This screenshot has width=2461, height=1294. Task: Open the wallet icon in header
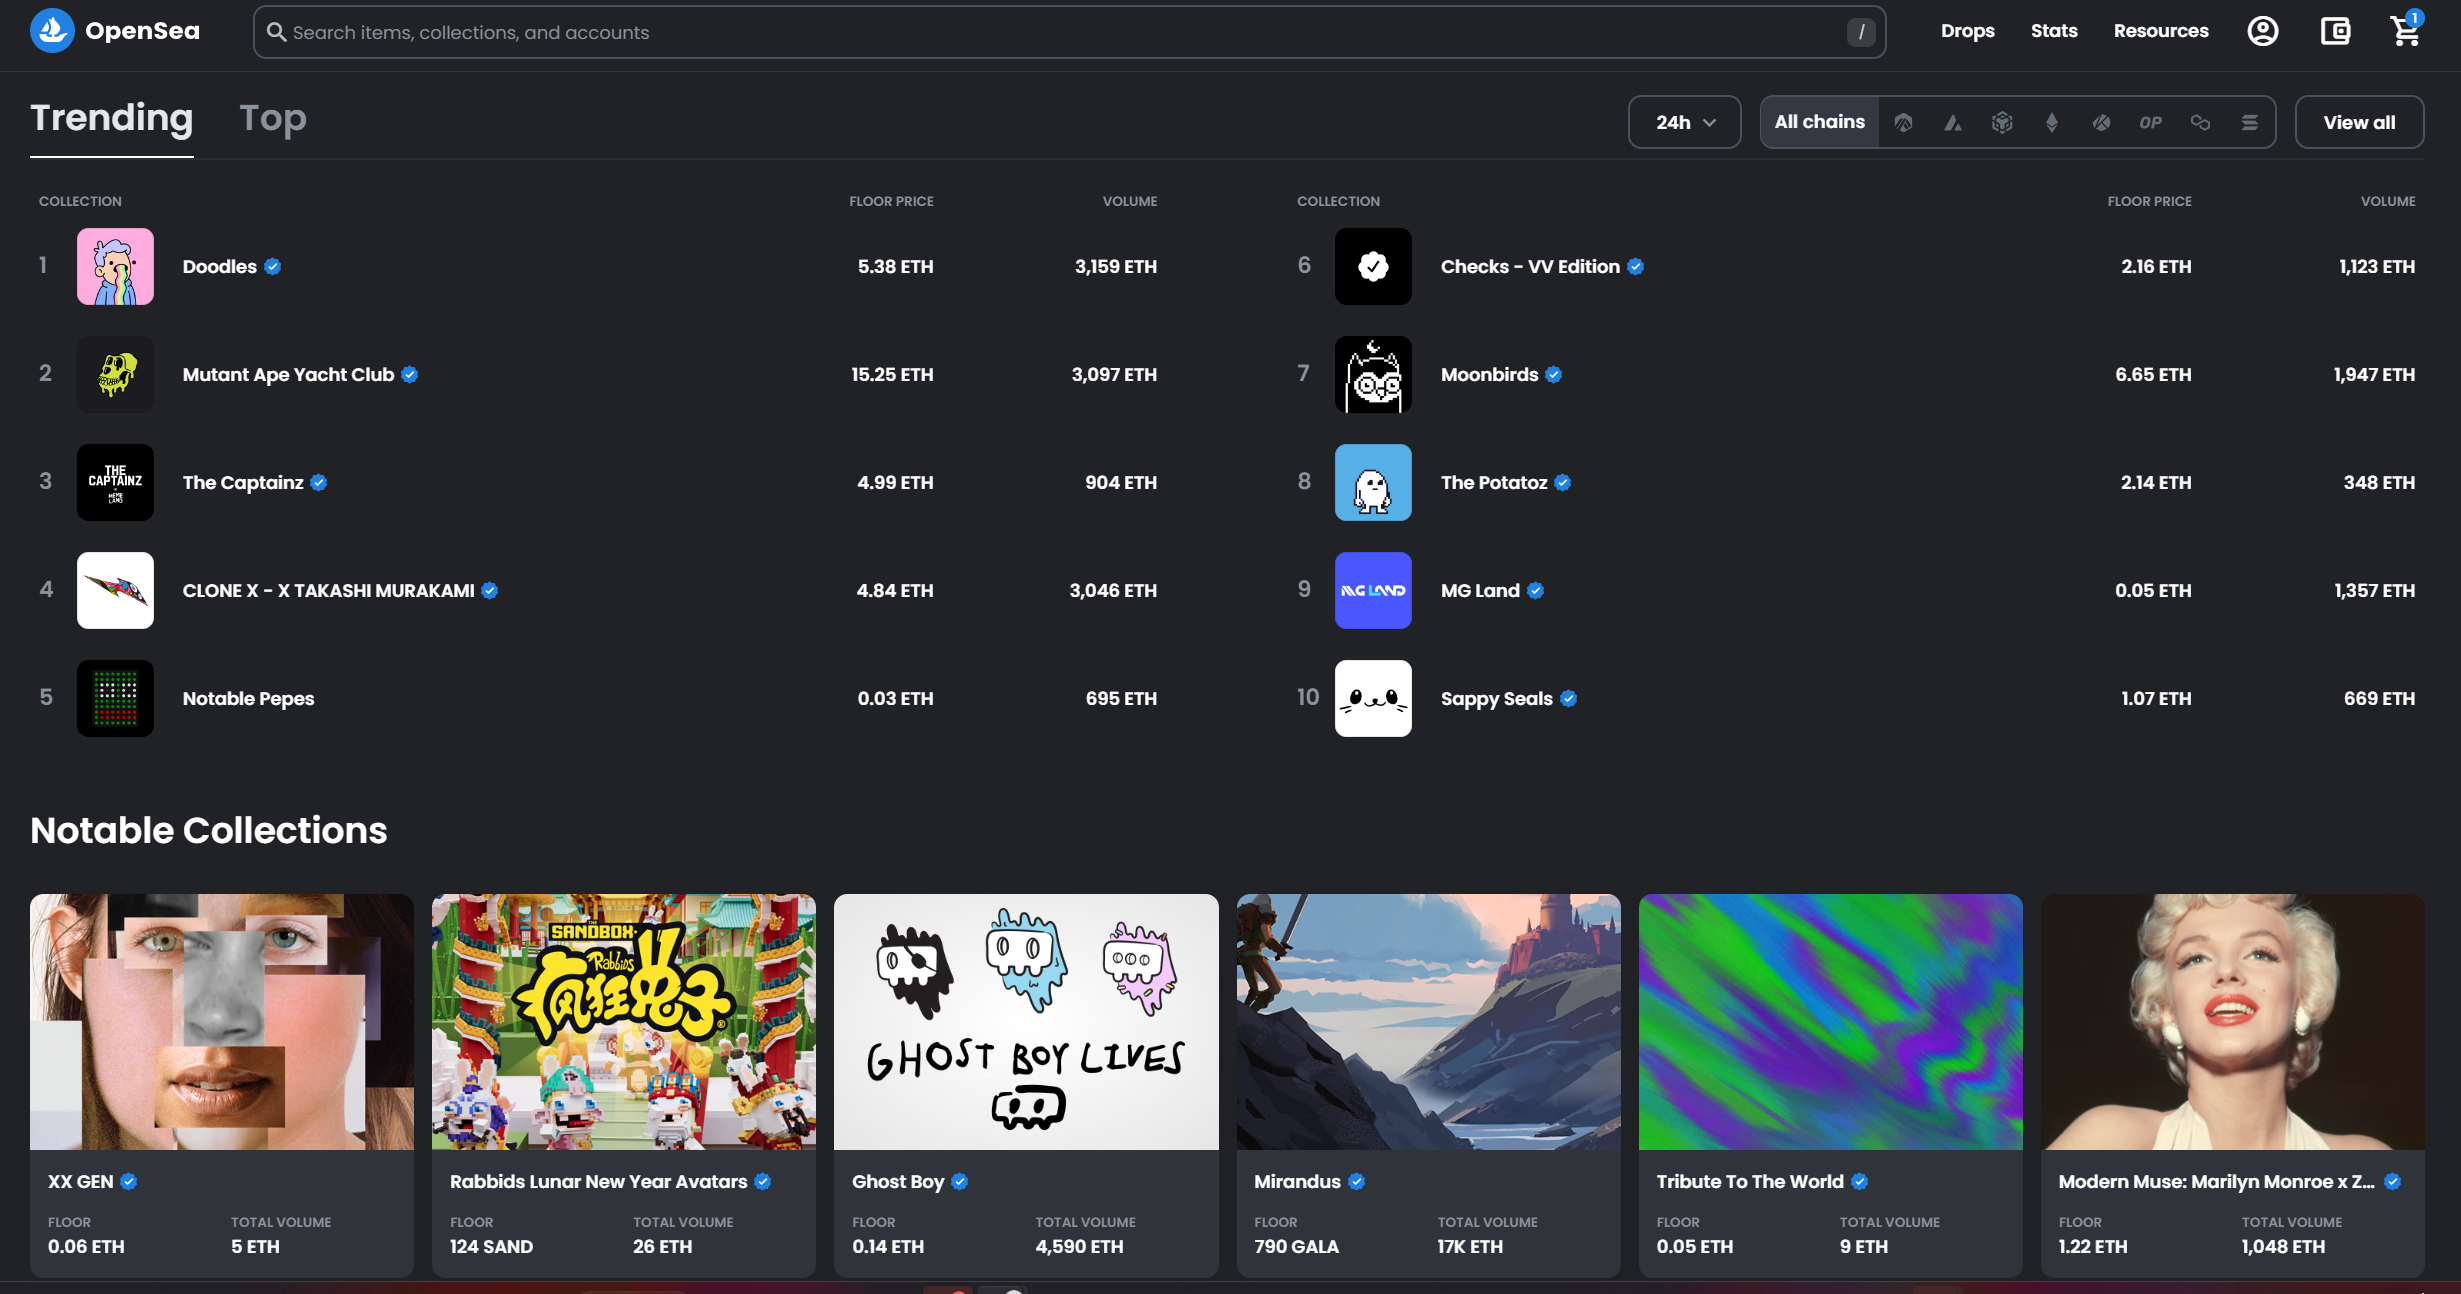click(x=2335, y=31)
